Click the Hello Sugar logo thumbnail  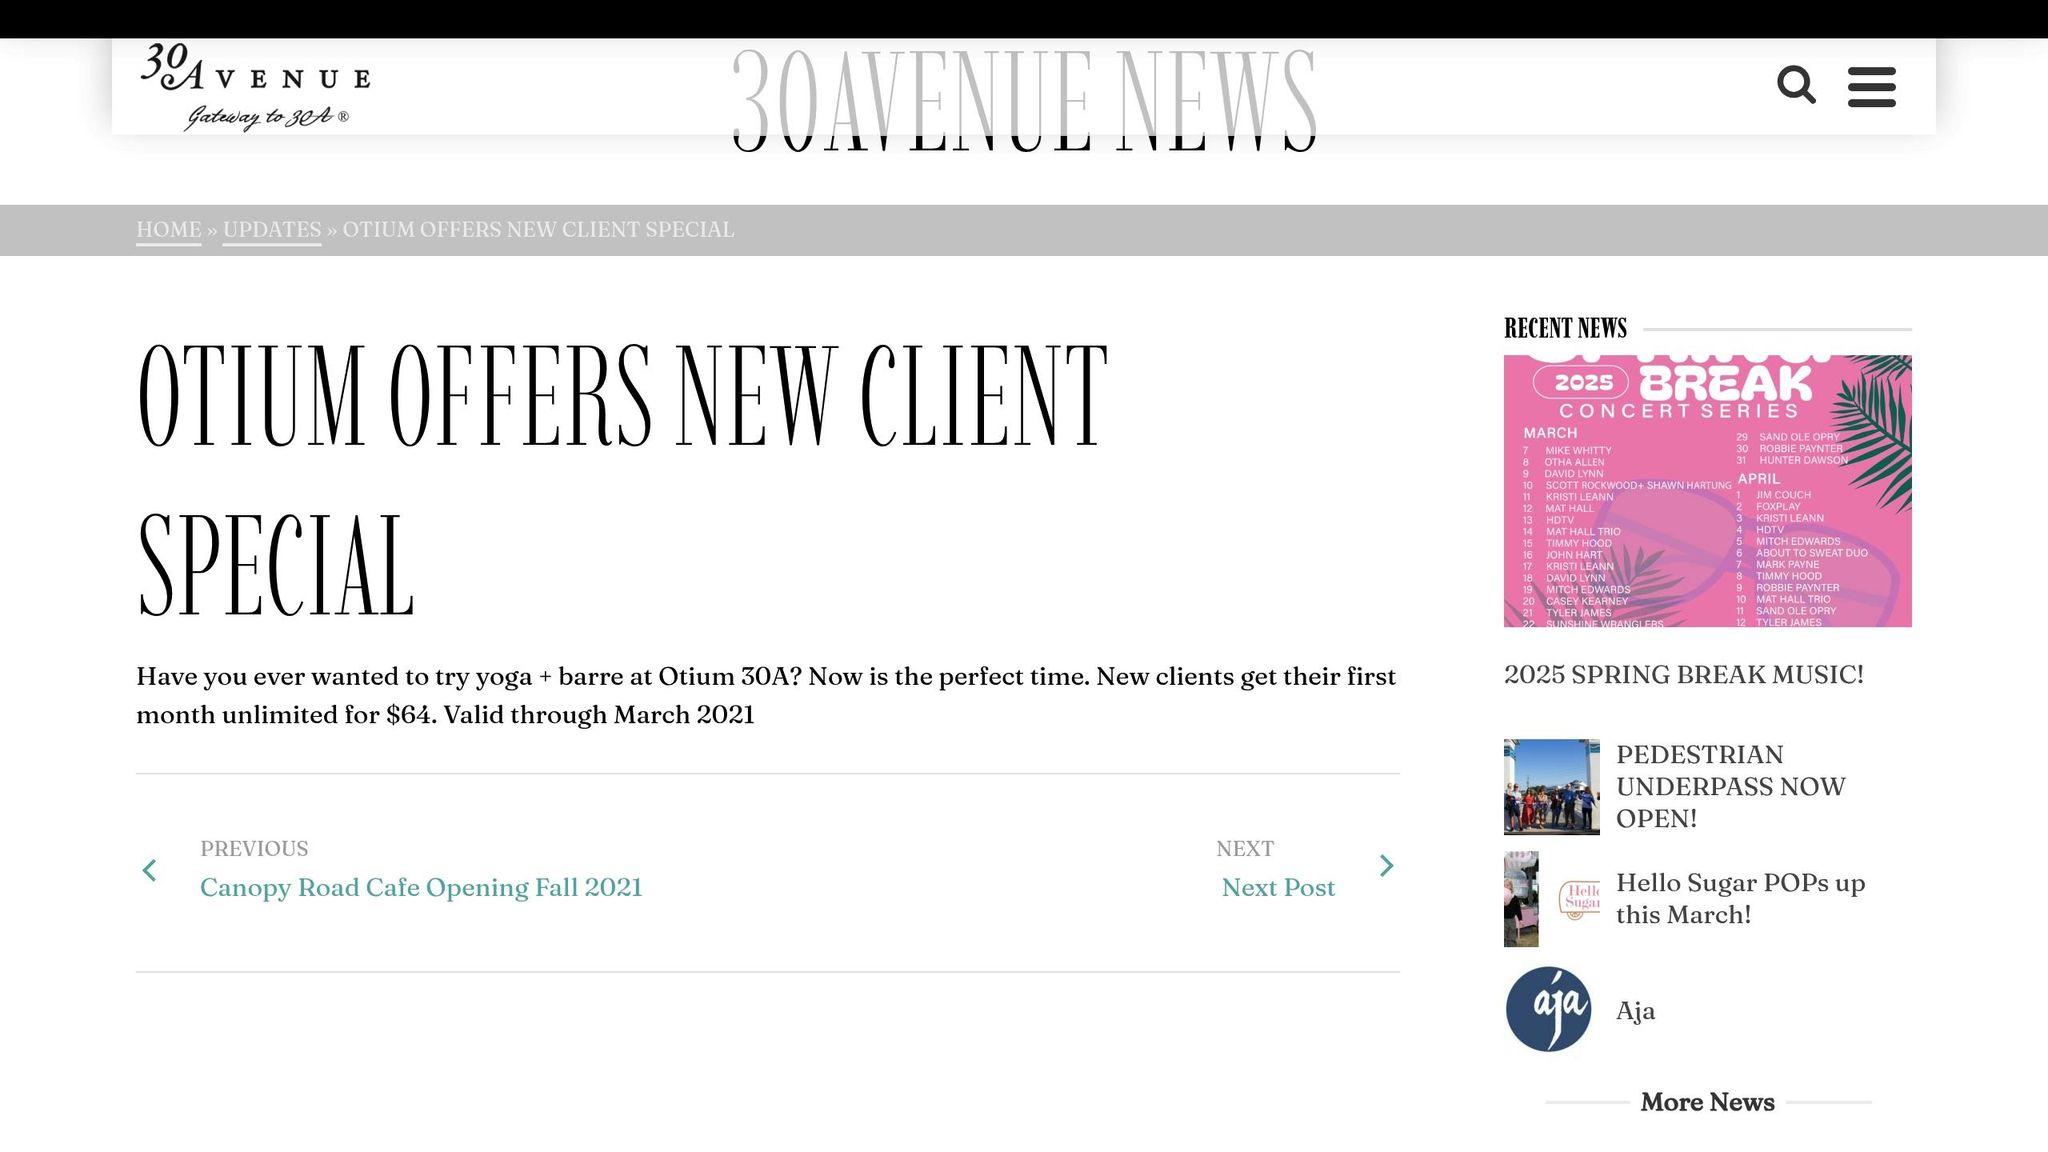[x=1579, y=898]
